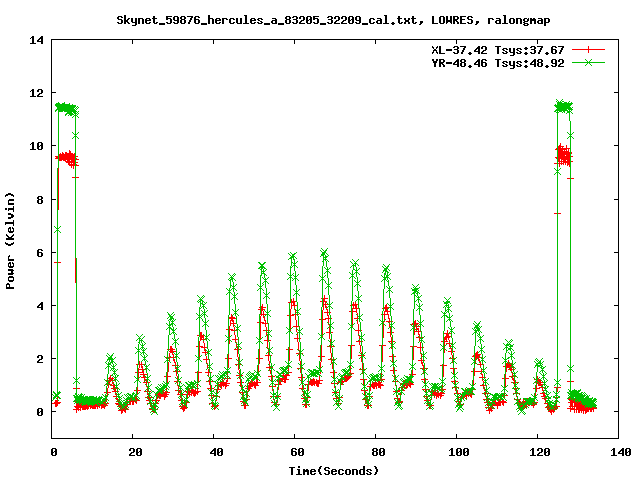The width and height of the screenshot is (640, 480).
Task: Click y-axis tick label 10
Action: coord(36,146)
